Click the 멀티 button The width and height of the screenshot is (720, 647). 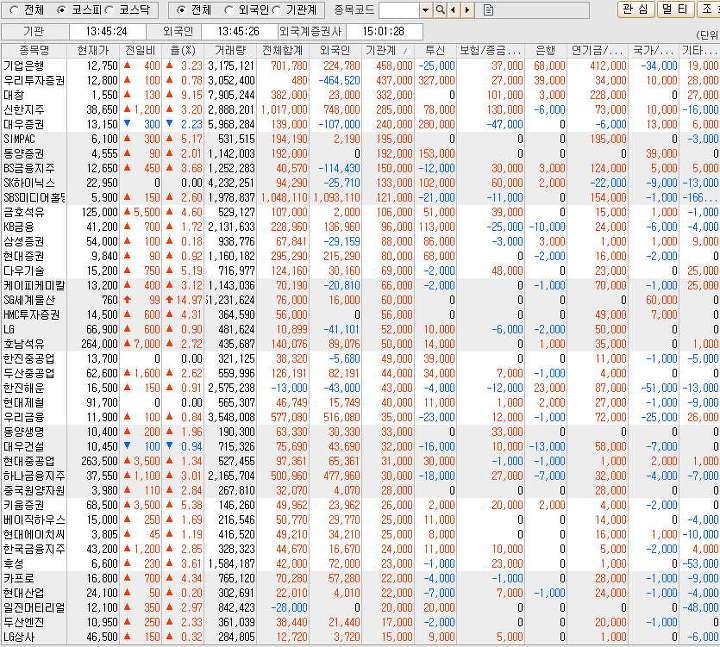(x=675, y=9)
